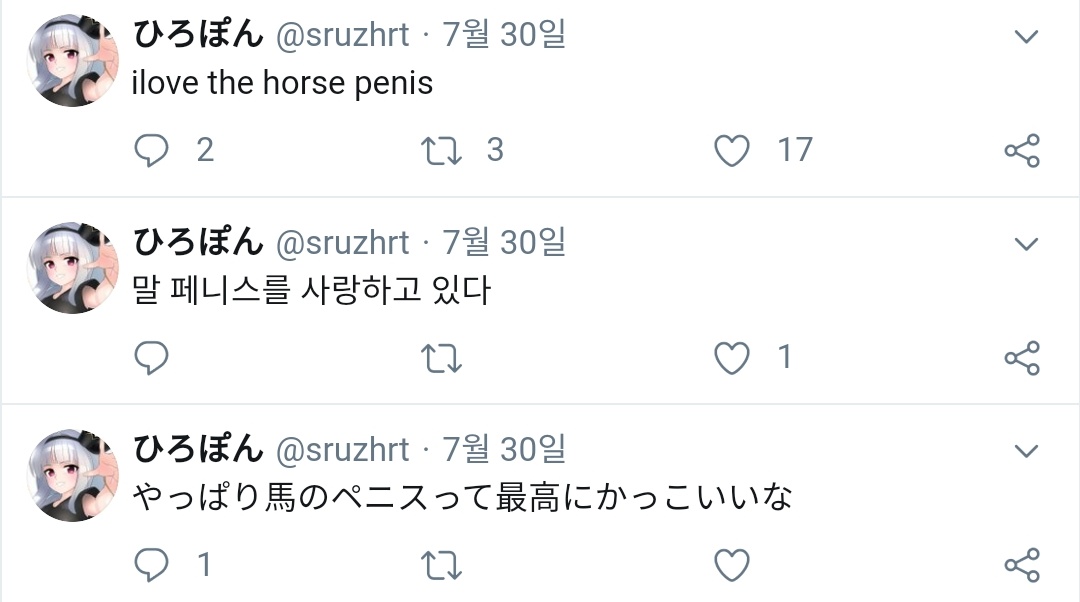Viewport: 1080px width, 602px height.
Task: Share the English-language tweet
Action: tap(1021, 151)
